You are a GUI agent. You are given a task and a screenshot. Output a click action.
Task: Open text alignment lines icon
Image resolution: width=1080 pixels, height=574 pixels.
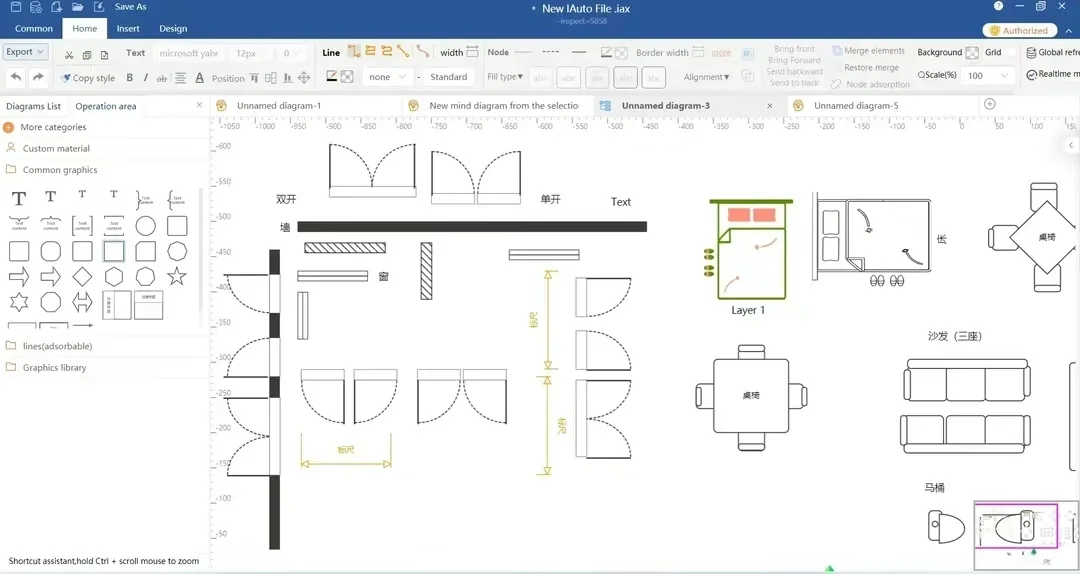pos(180,78)
